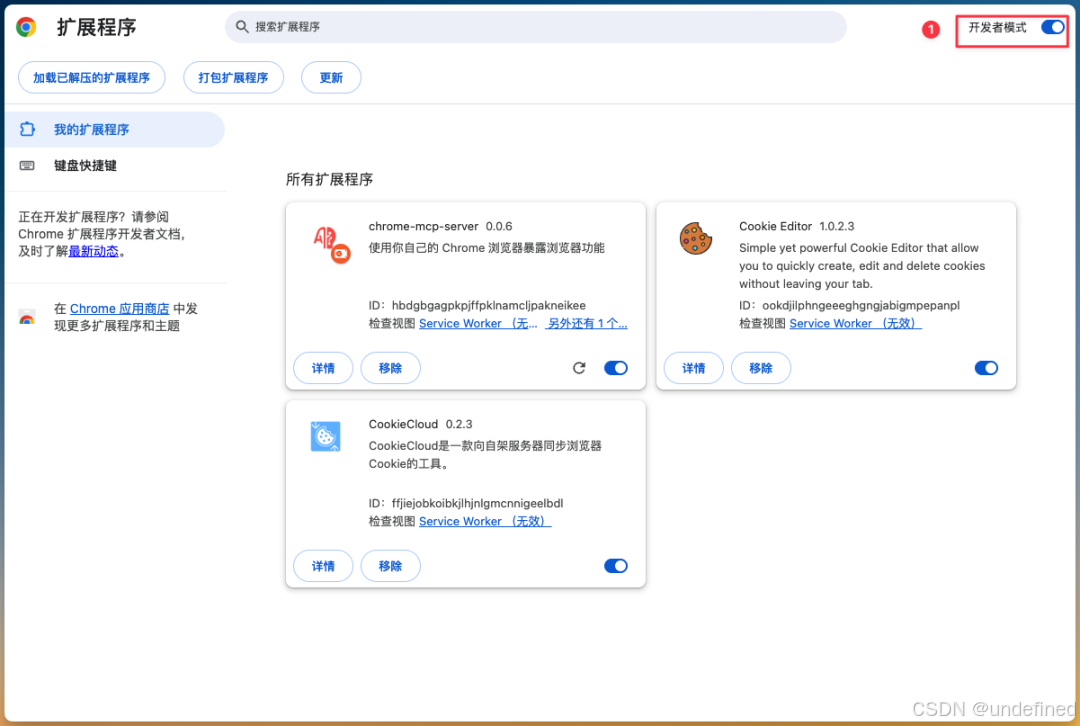The width and height of the screenshot is (1080, 726).
Task: Open the 最新动态 link
Action: click(94, 251)
